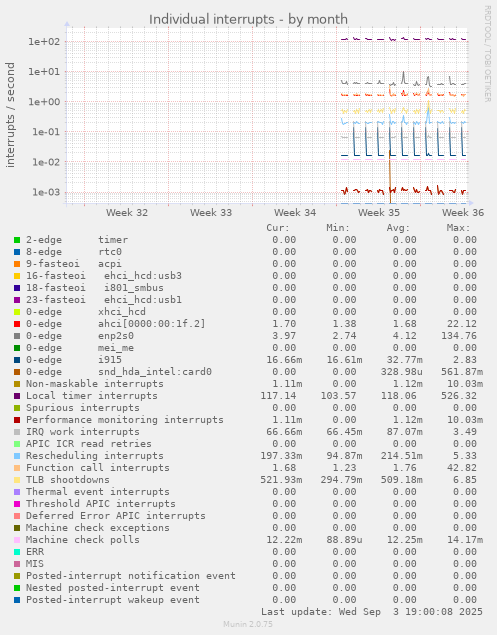The image size is (497, 635).
Task: Click the Cur column header
Action: 278,228
